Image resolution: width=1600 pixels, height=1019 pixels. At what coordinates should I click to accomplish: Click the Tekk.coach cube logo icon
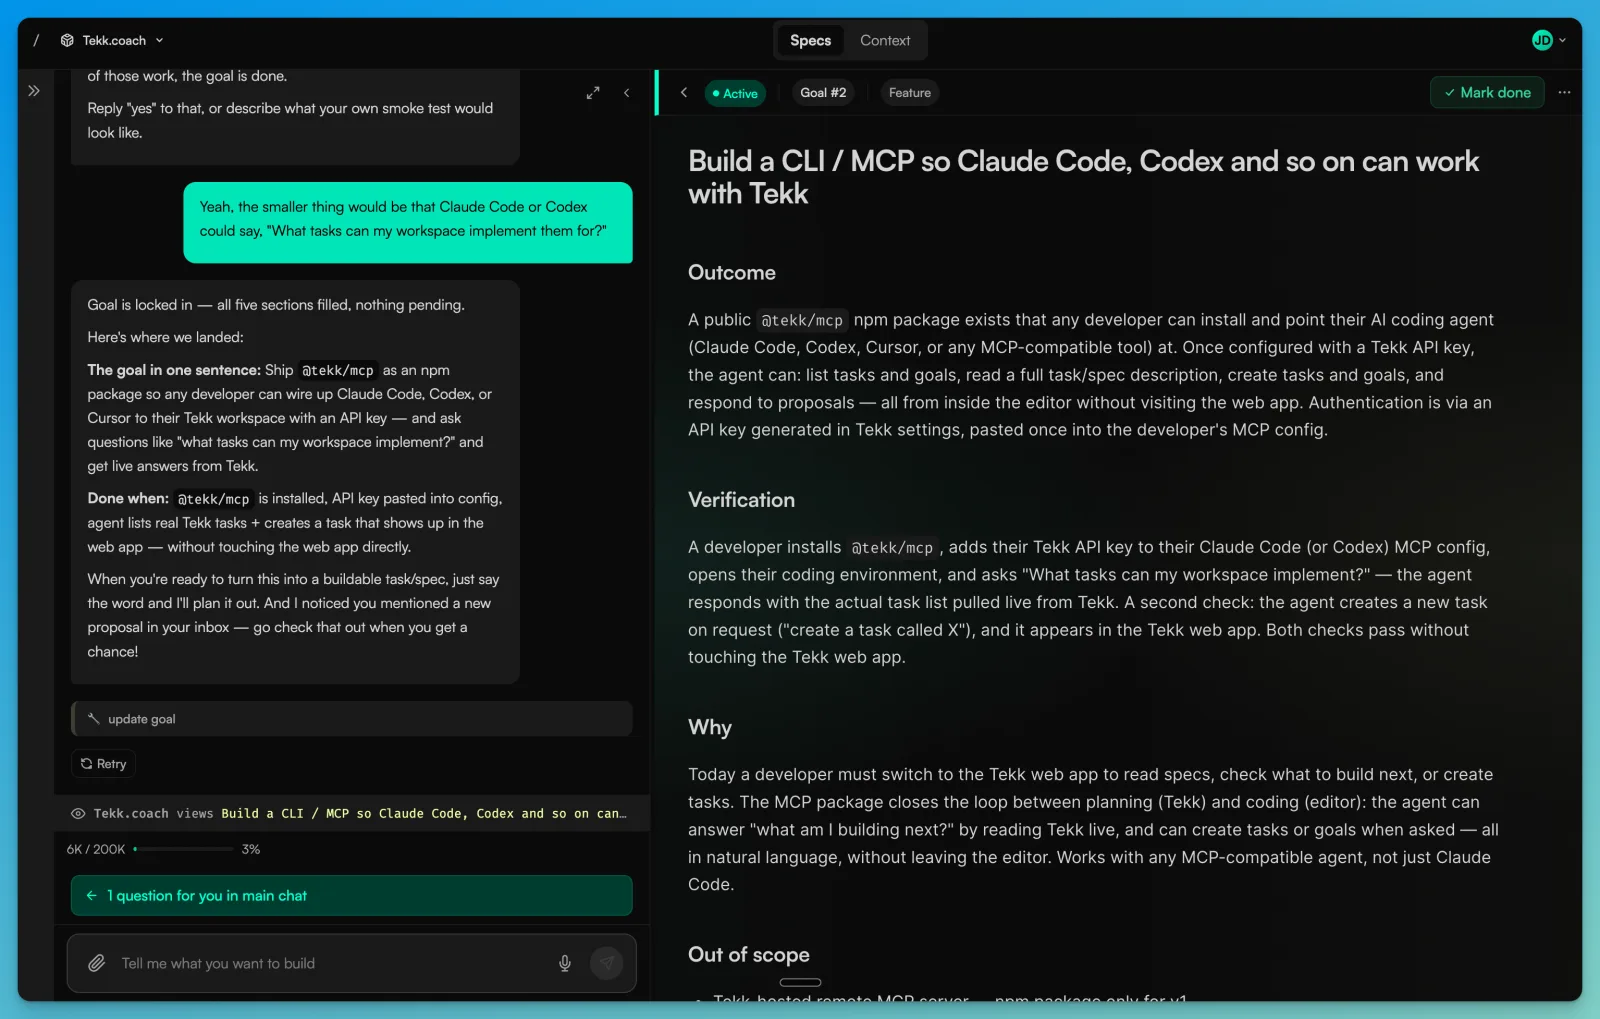point(67,41)
